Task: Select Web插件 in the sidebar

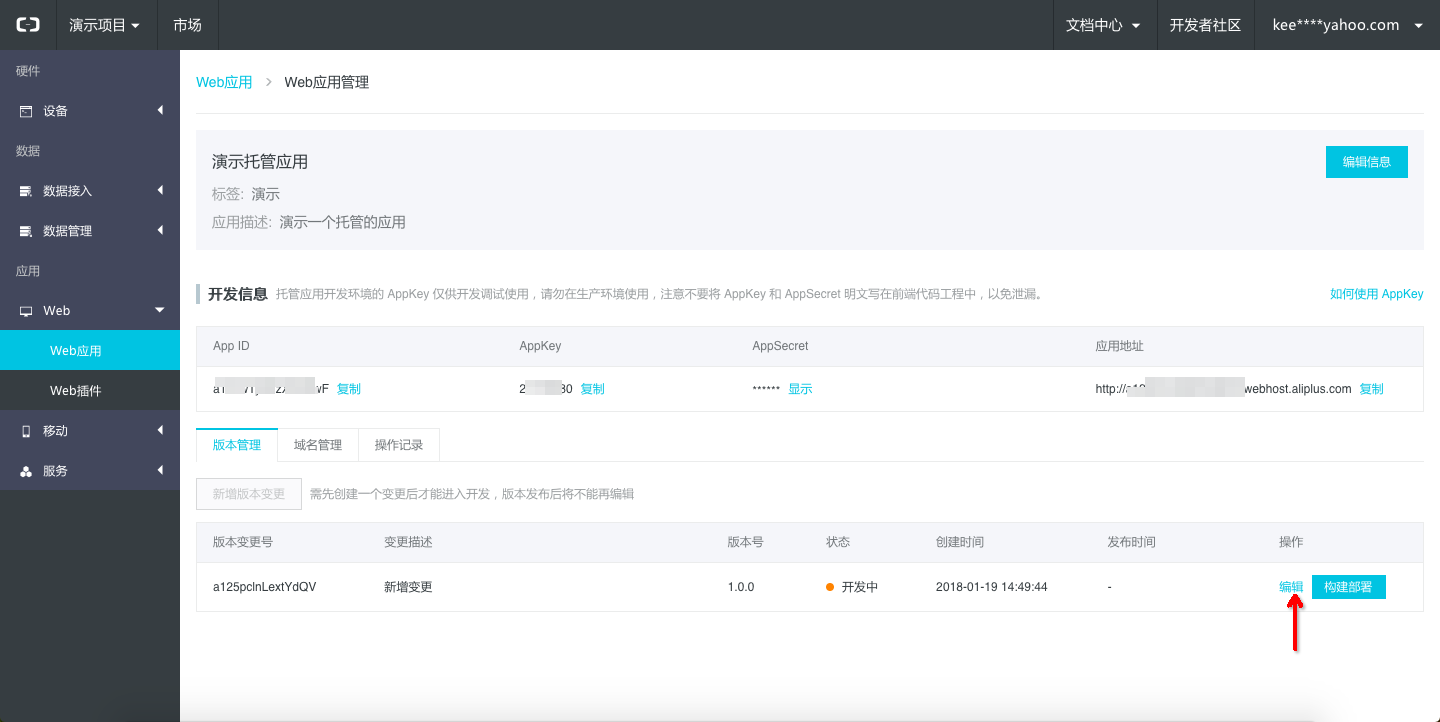Action: pyautogui.click(x=90, y=390)
